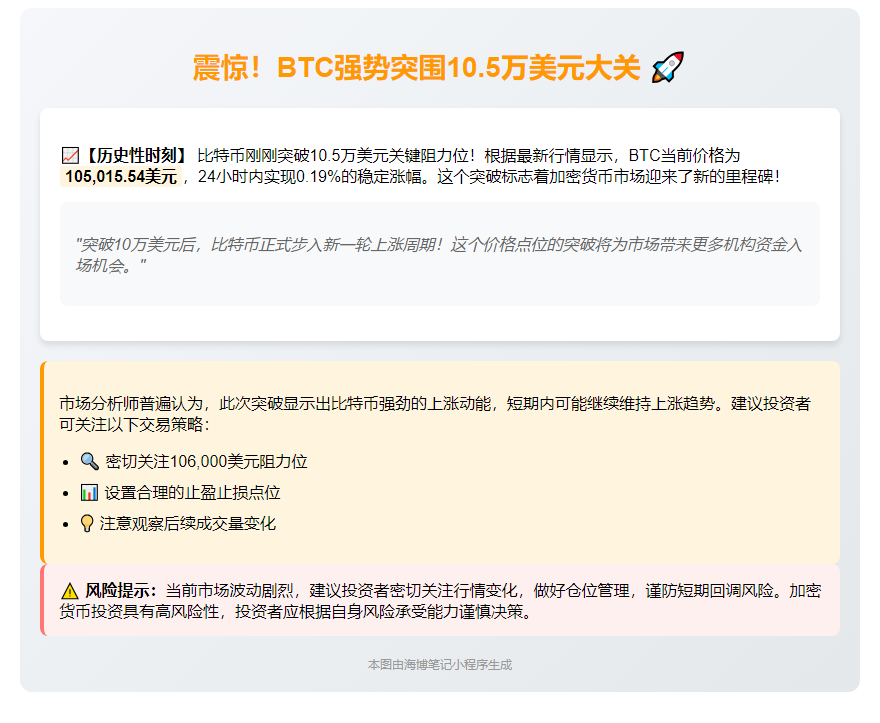
Task: Click the rocket emoji in the title
Action: pos(667,67)
